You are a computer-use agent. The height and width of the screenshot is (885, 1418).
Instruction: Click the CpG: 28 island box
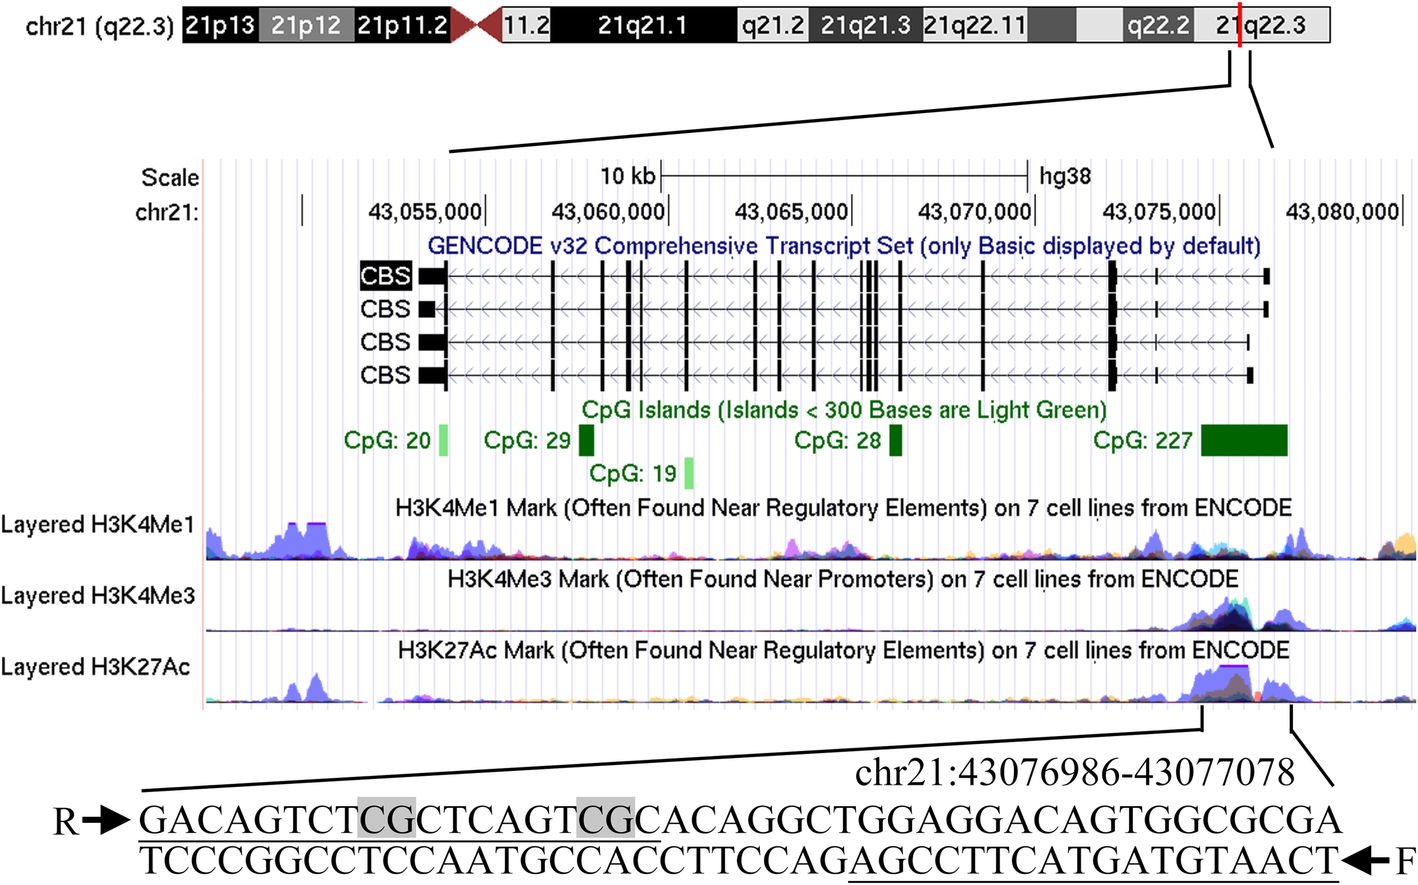[x=895, y=440]
